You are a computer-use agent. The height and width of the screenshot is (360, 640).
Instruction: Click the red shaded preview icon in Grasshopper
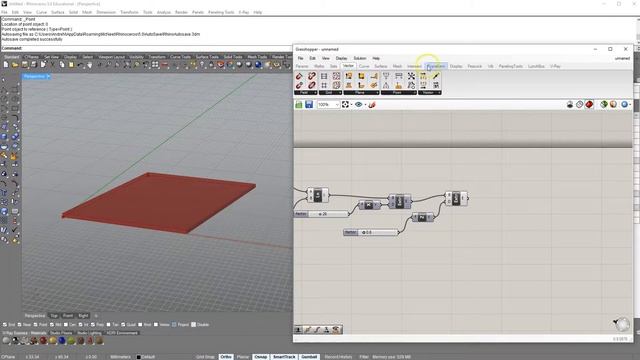pos(589,105)
